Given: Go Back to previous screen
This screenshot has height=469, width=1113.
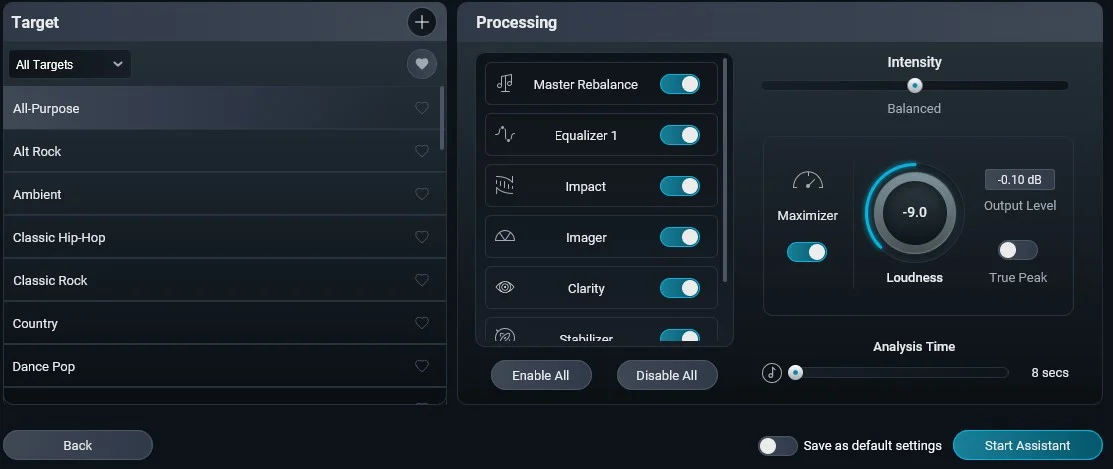Looking at the screenshot, I should (77, 446).
